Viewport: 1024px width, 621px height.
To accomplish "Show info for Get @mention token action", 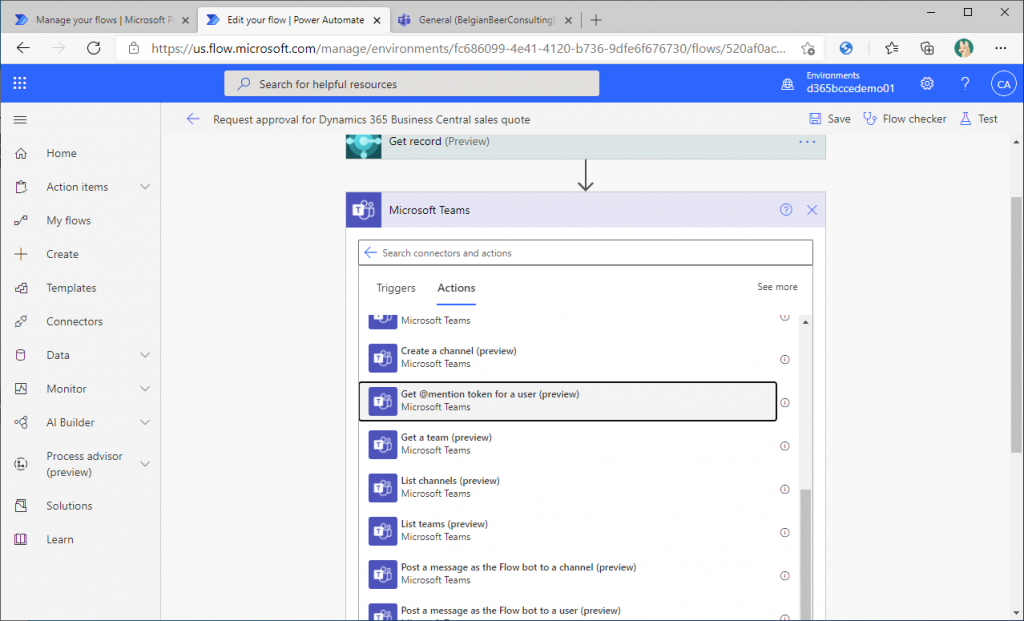I will point(785,402).
